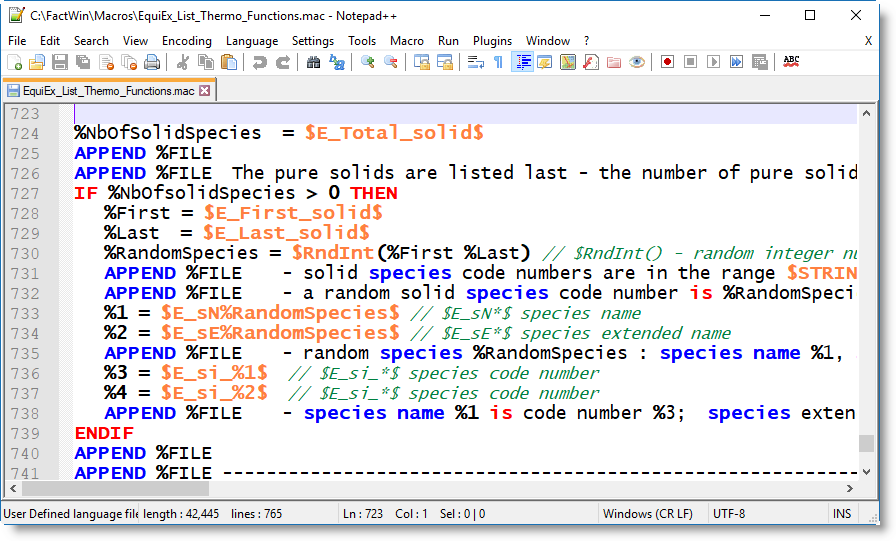Click the horizontal scrollbar left arrow
The height and width of the screenshot is (541, 896).
point(13,488)
